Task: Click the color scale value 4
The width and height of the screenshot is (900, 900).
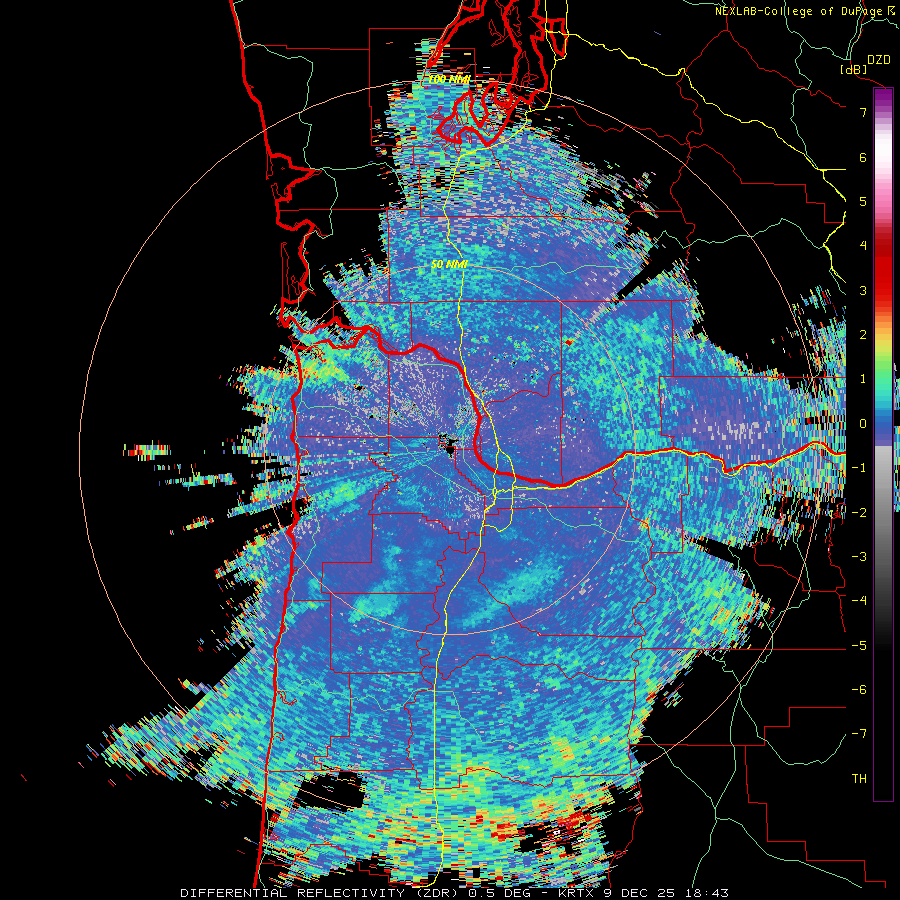Action: pyautogui.click(x=863, y=246)
